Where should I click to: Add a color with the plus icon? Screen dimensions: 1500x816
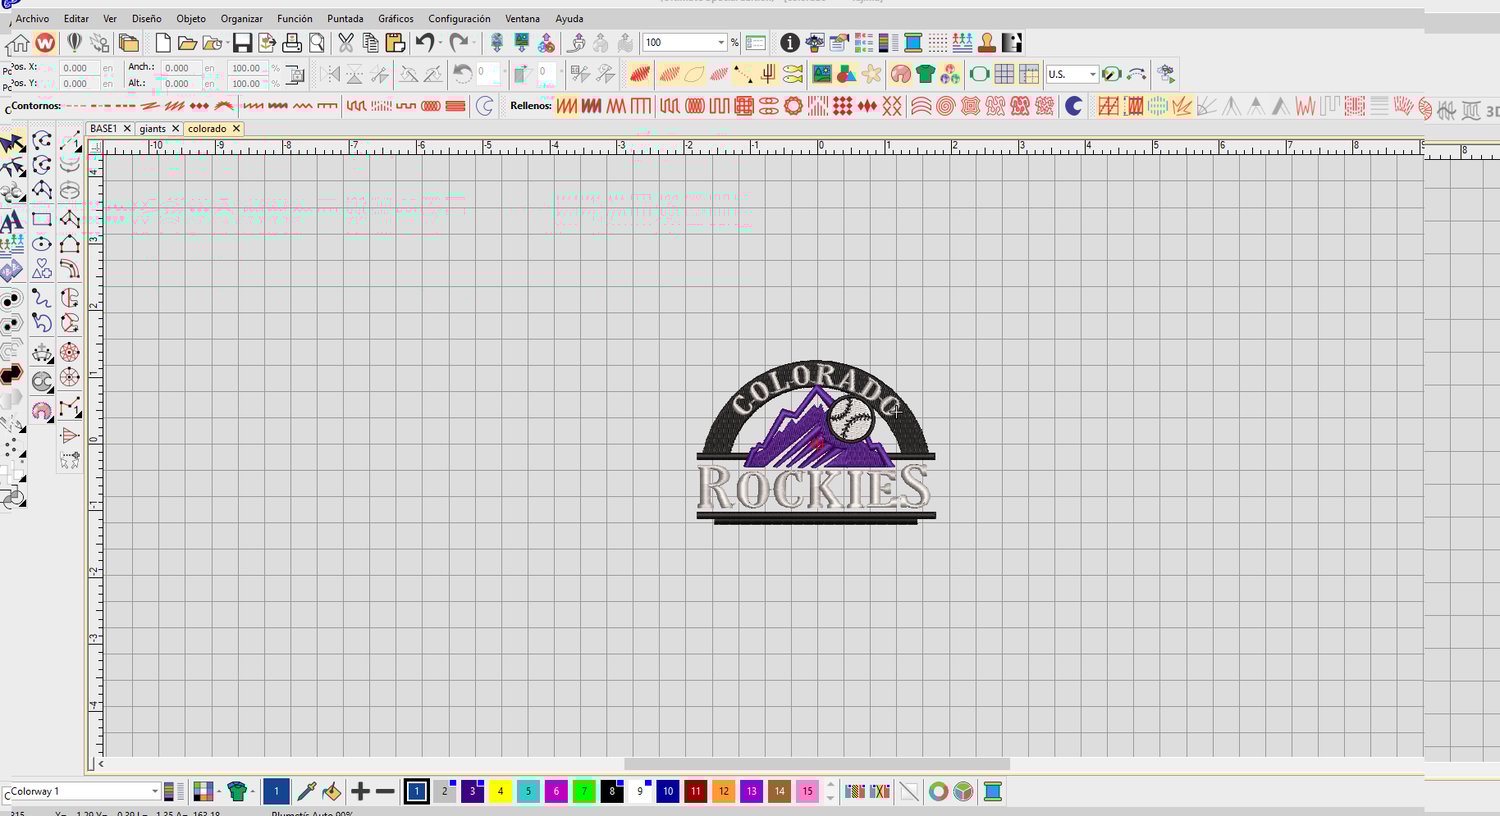coord(360,791)
